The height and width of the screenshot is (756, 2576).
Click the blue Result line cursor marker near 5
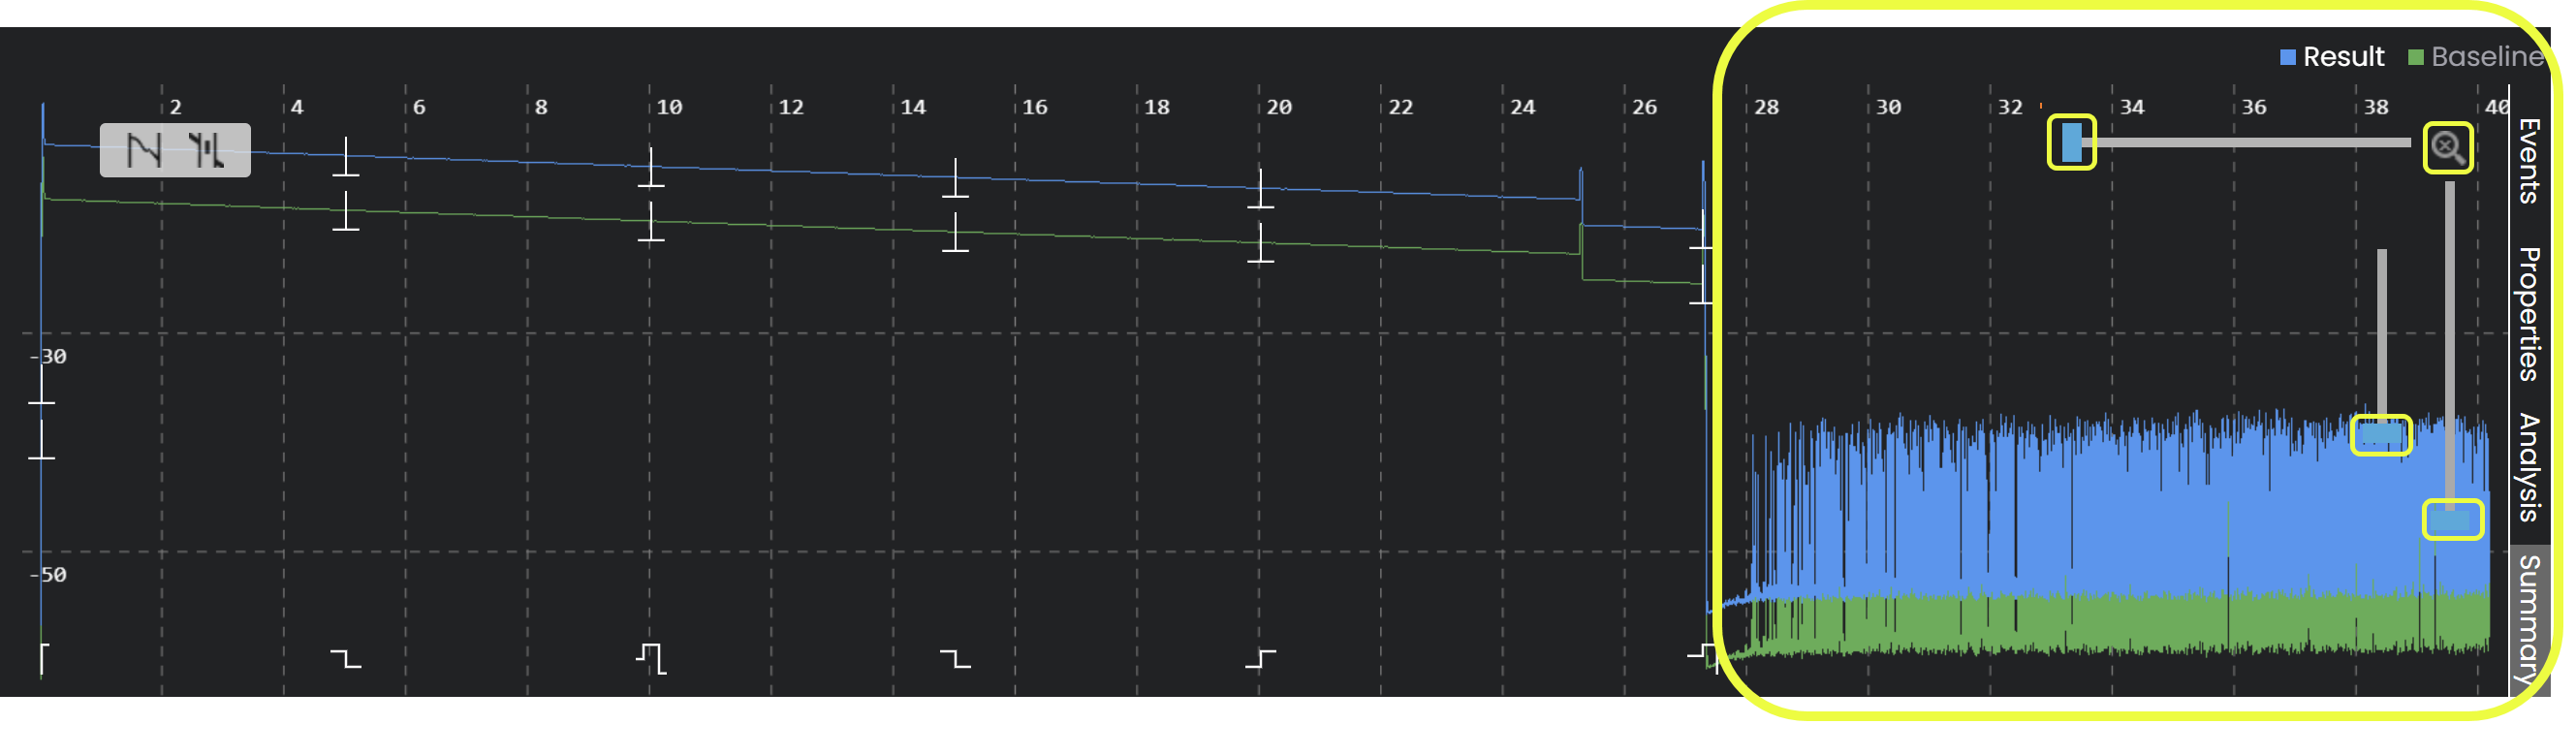point(346,158)
